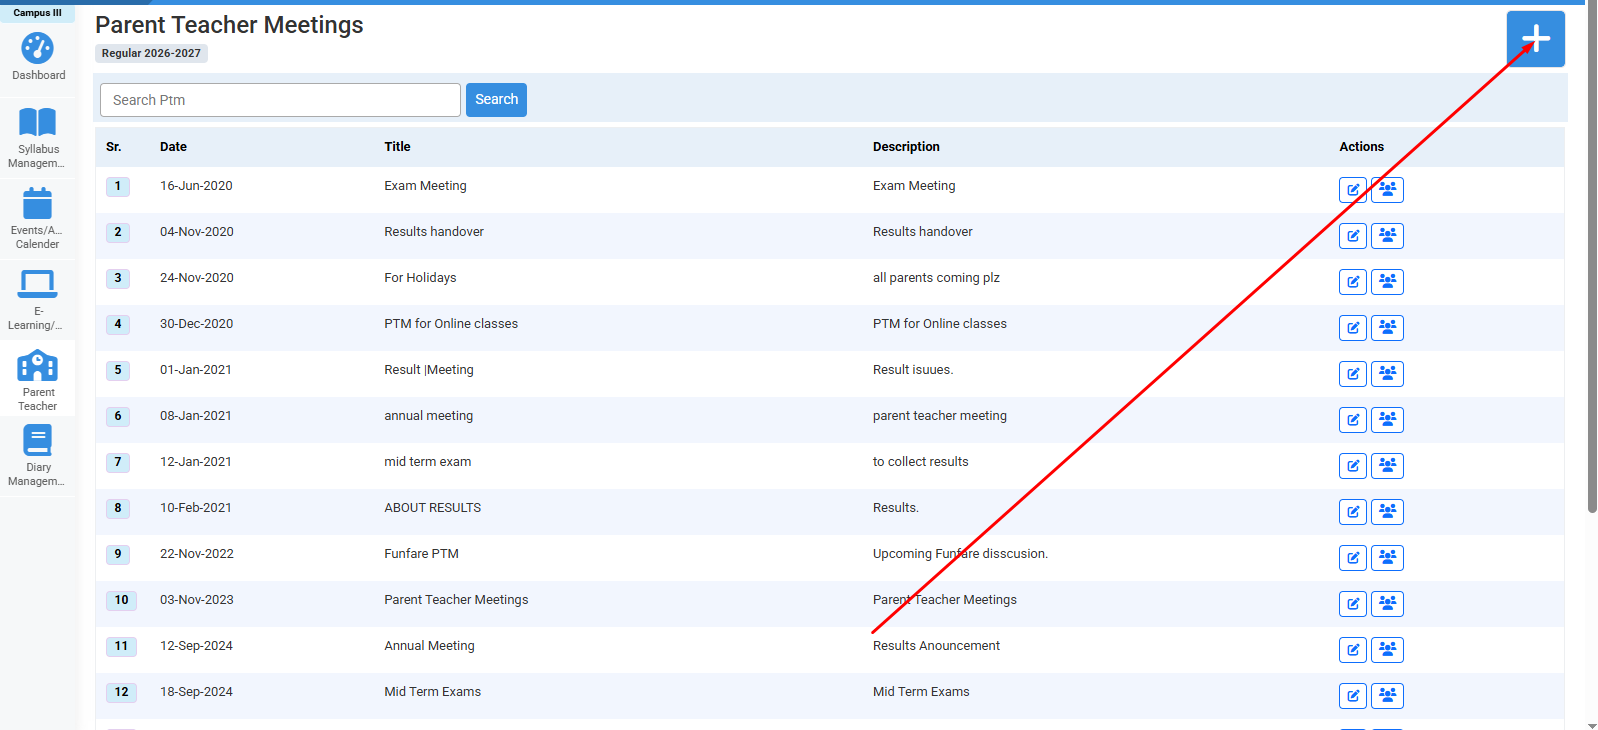
Task: Edit the annual meeting row dated 08-Jan-2021
Action: [1352, 420]
